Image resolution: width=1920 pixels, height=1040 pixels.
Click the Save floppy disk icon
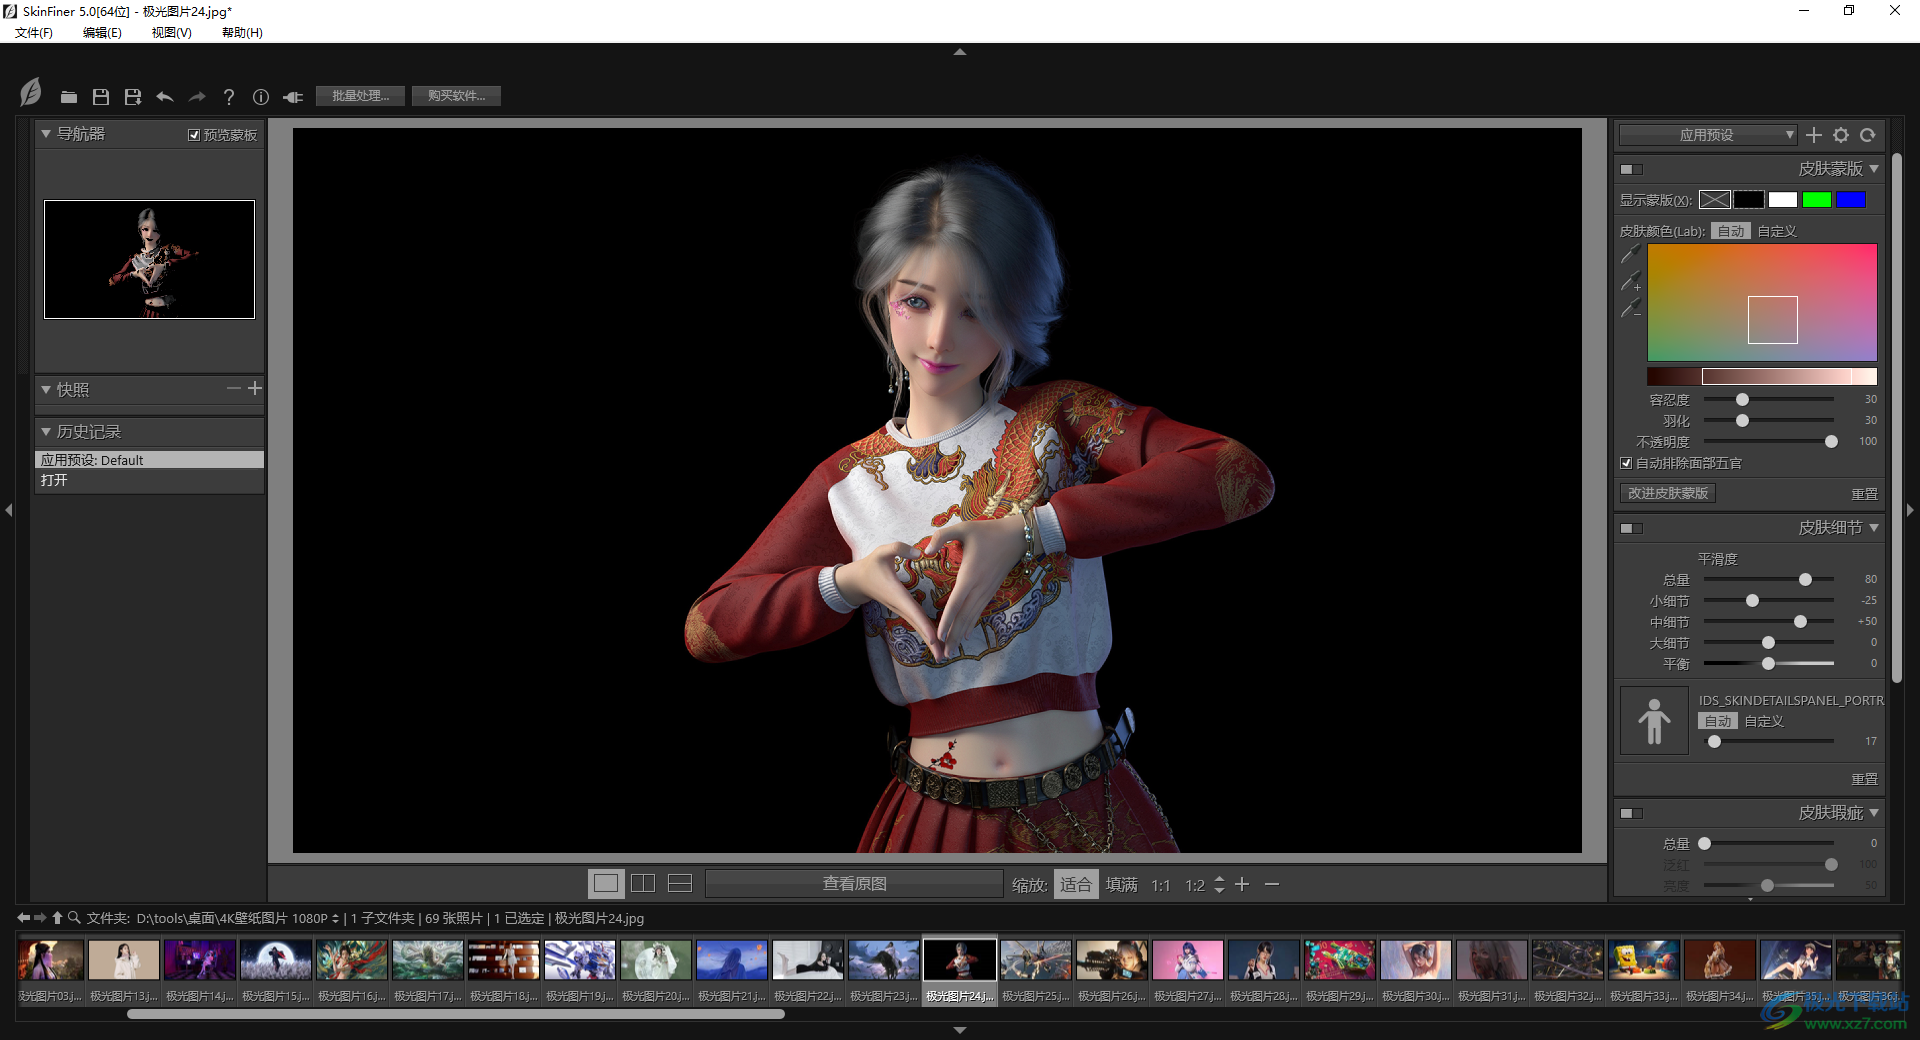[100, 97]
